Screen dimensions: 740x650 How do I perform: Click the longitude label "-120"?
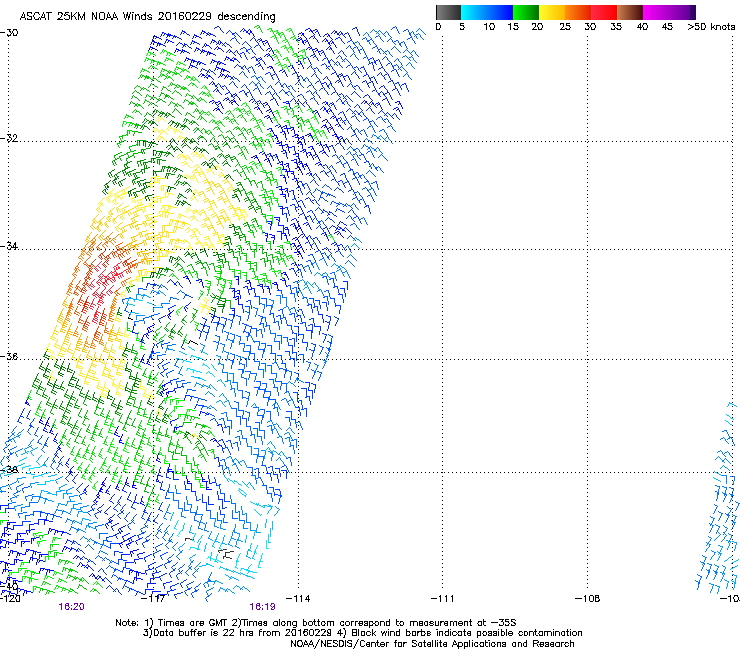coord(10,599)
